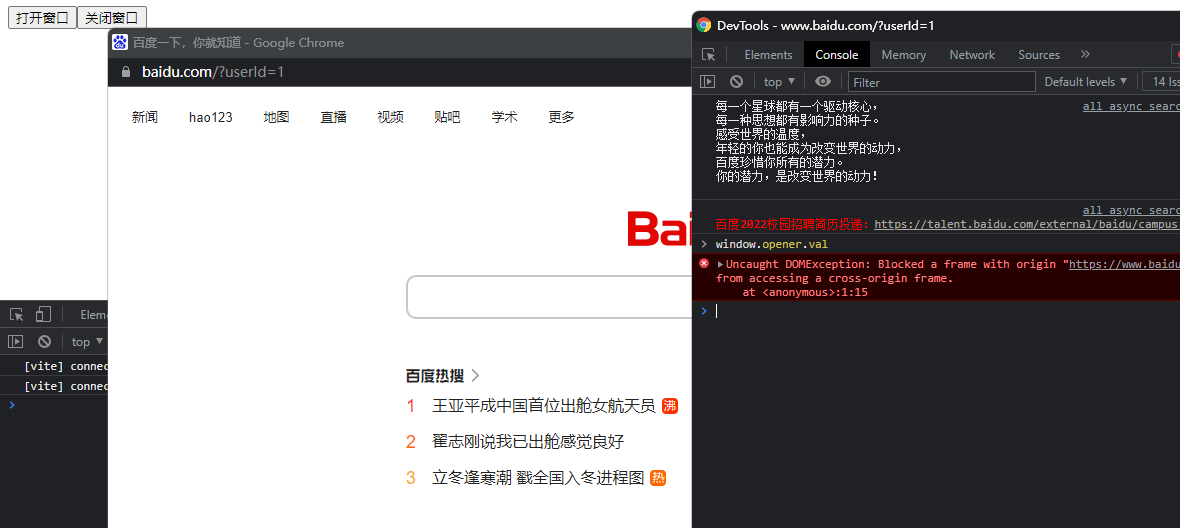Click the 热 badge on third hot search
The width and height of the screenshot is (1180, 528).
pos(658,478)
